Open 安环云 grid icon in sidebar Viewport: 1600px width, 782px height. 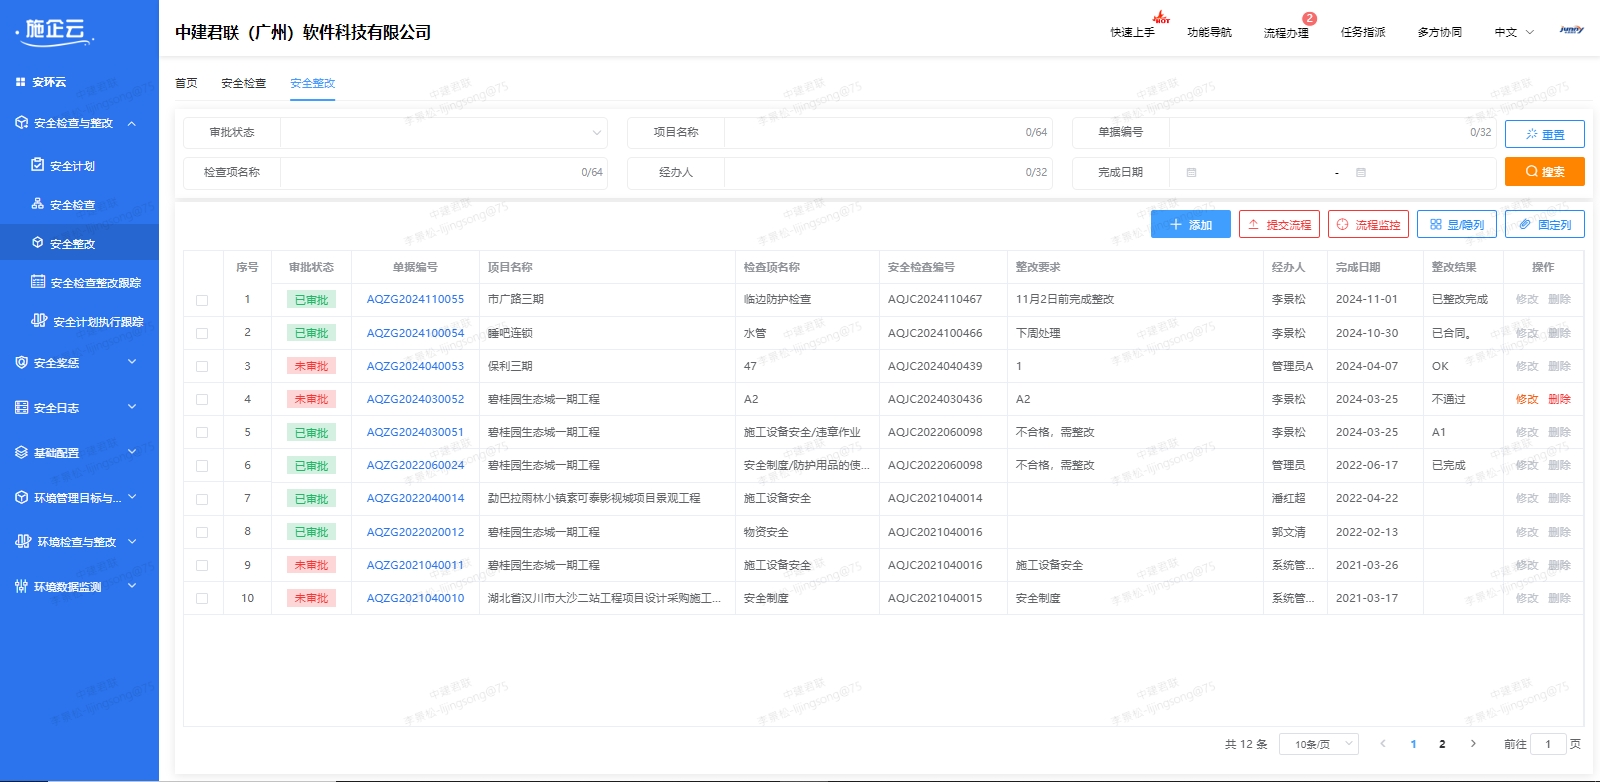pos(20,82)
